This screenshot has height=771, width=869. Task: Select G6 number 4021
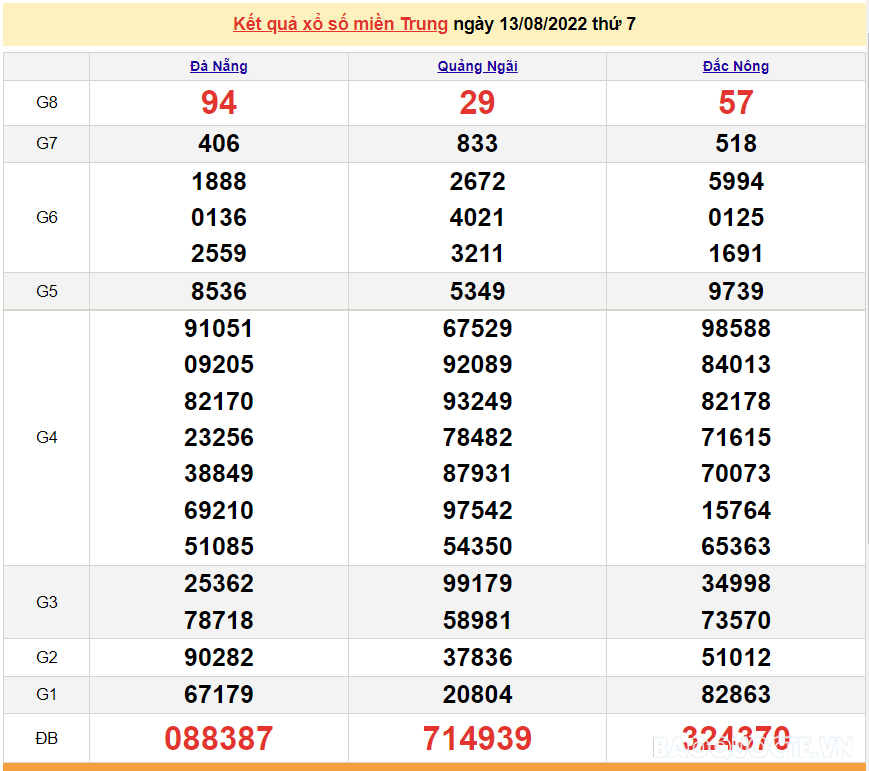point(477,218)
